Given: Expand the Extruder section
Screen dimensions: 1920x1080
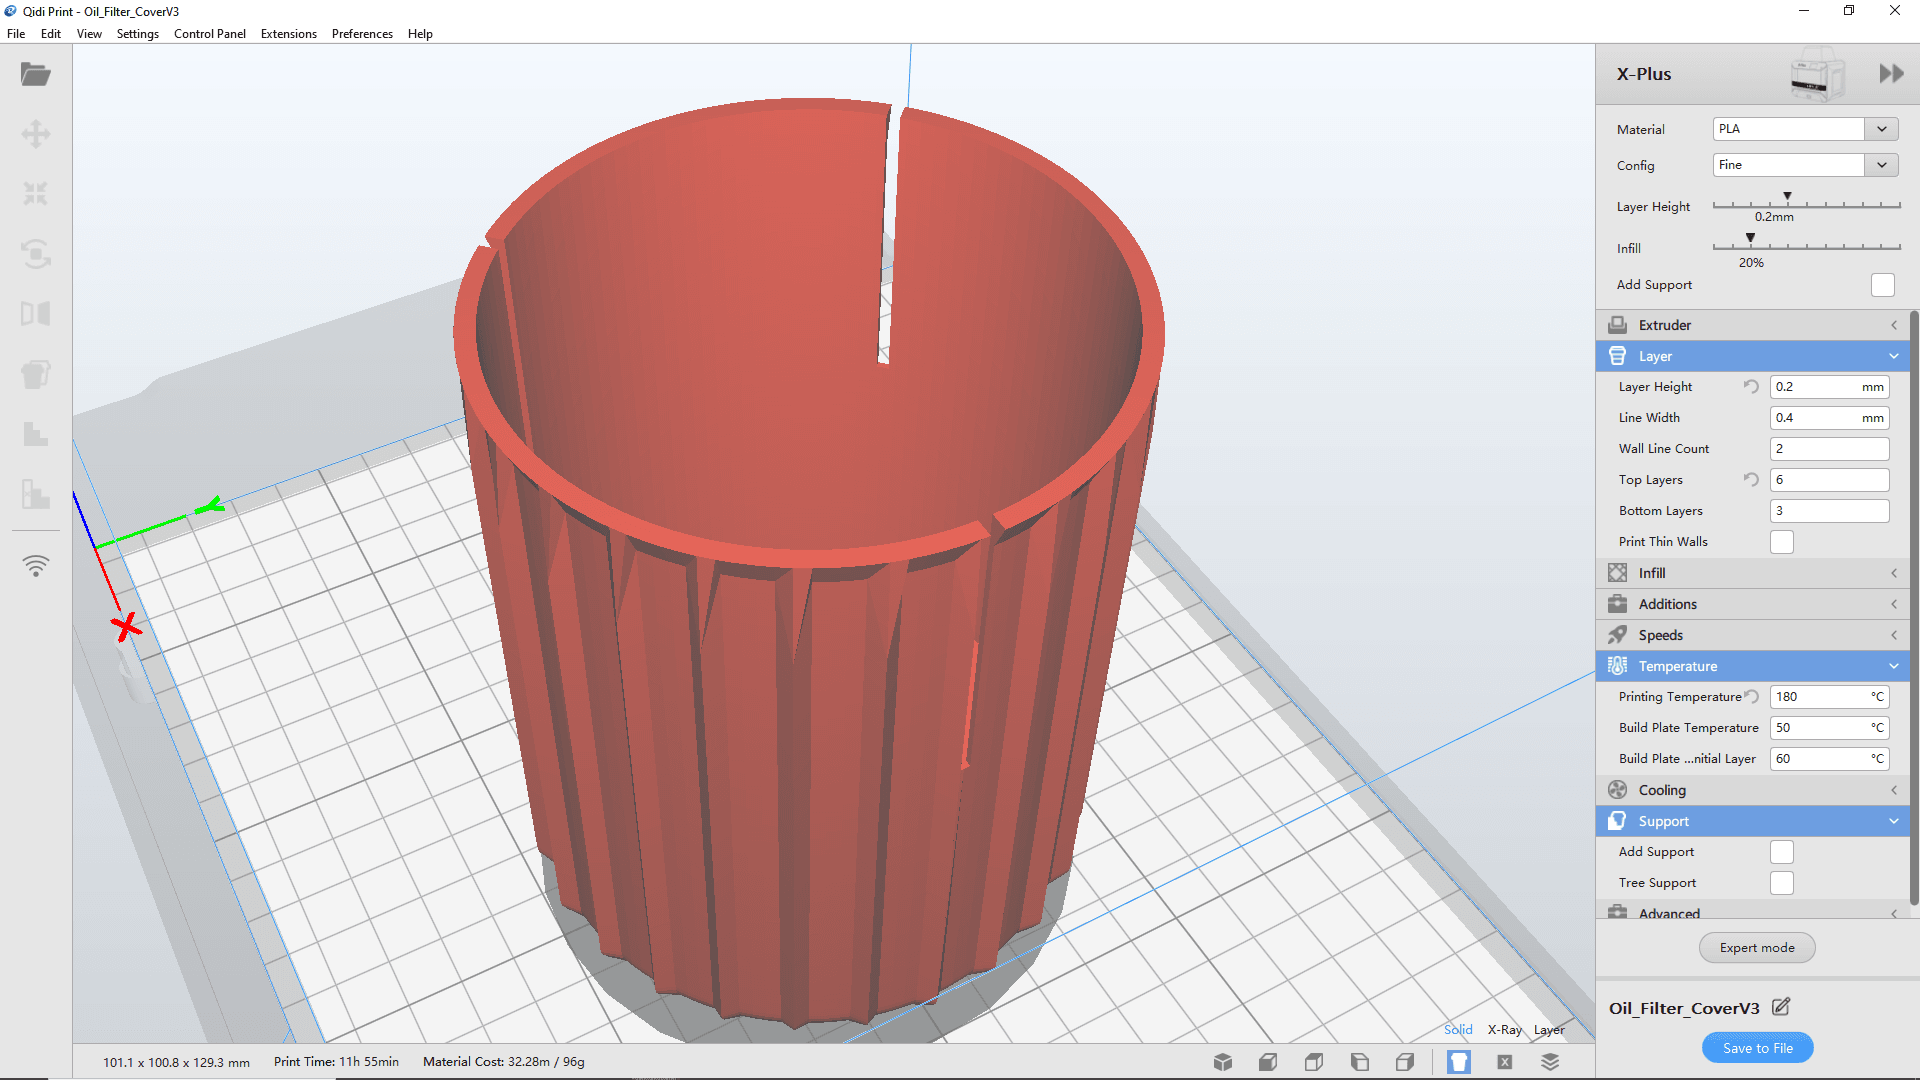Looking at the screenshot, I should [1752, 325].
